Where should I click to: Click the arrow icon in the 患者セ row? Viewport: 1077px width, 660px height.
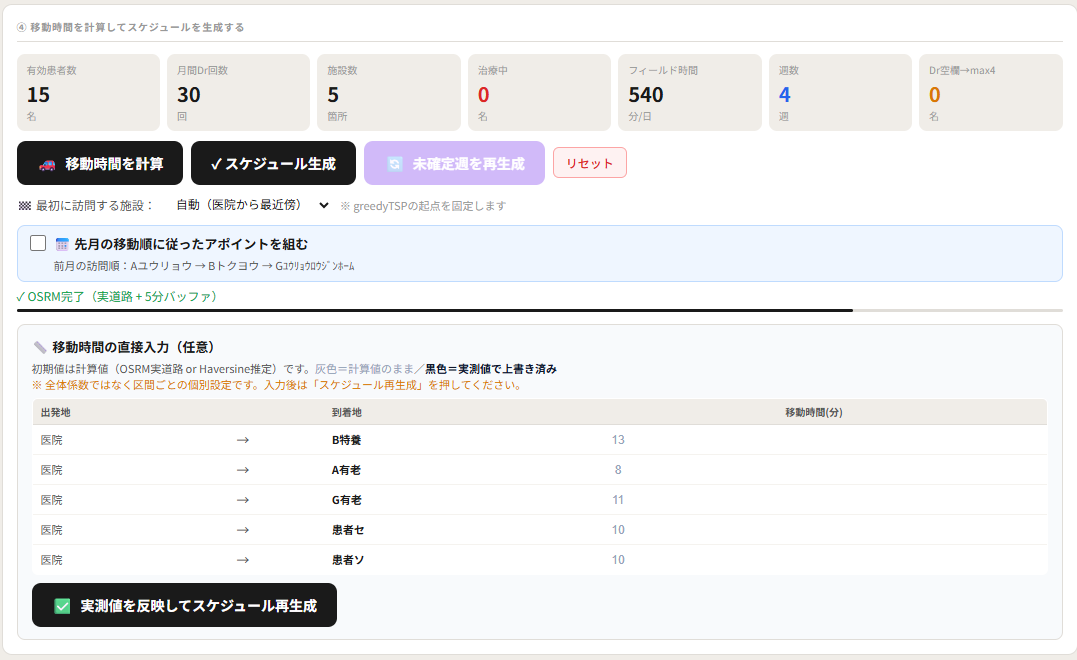click(242, 530)
